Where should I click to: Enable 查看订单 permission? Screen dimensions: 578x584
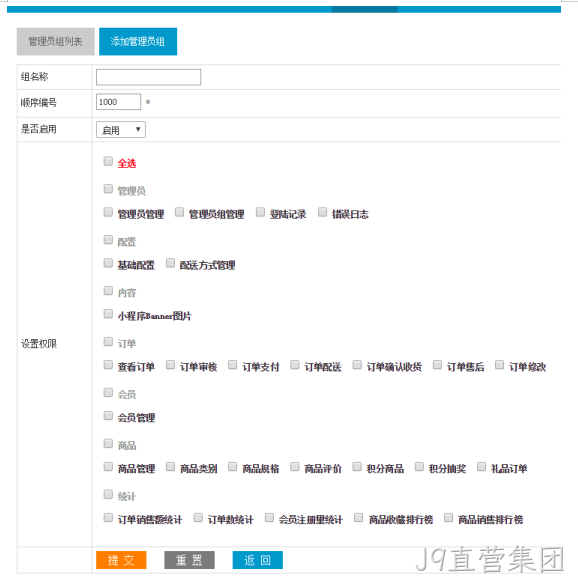coord(108,365)
